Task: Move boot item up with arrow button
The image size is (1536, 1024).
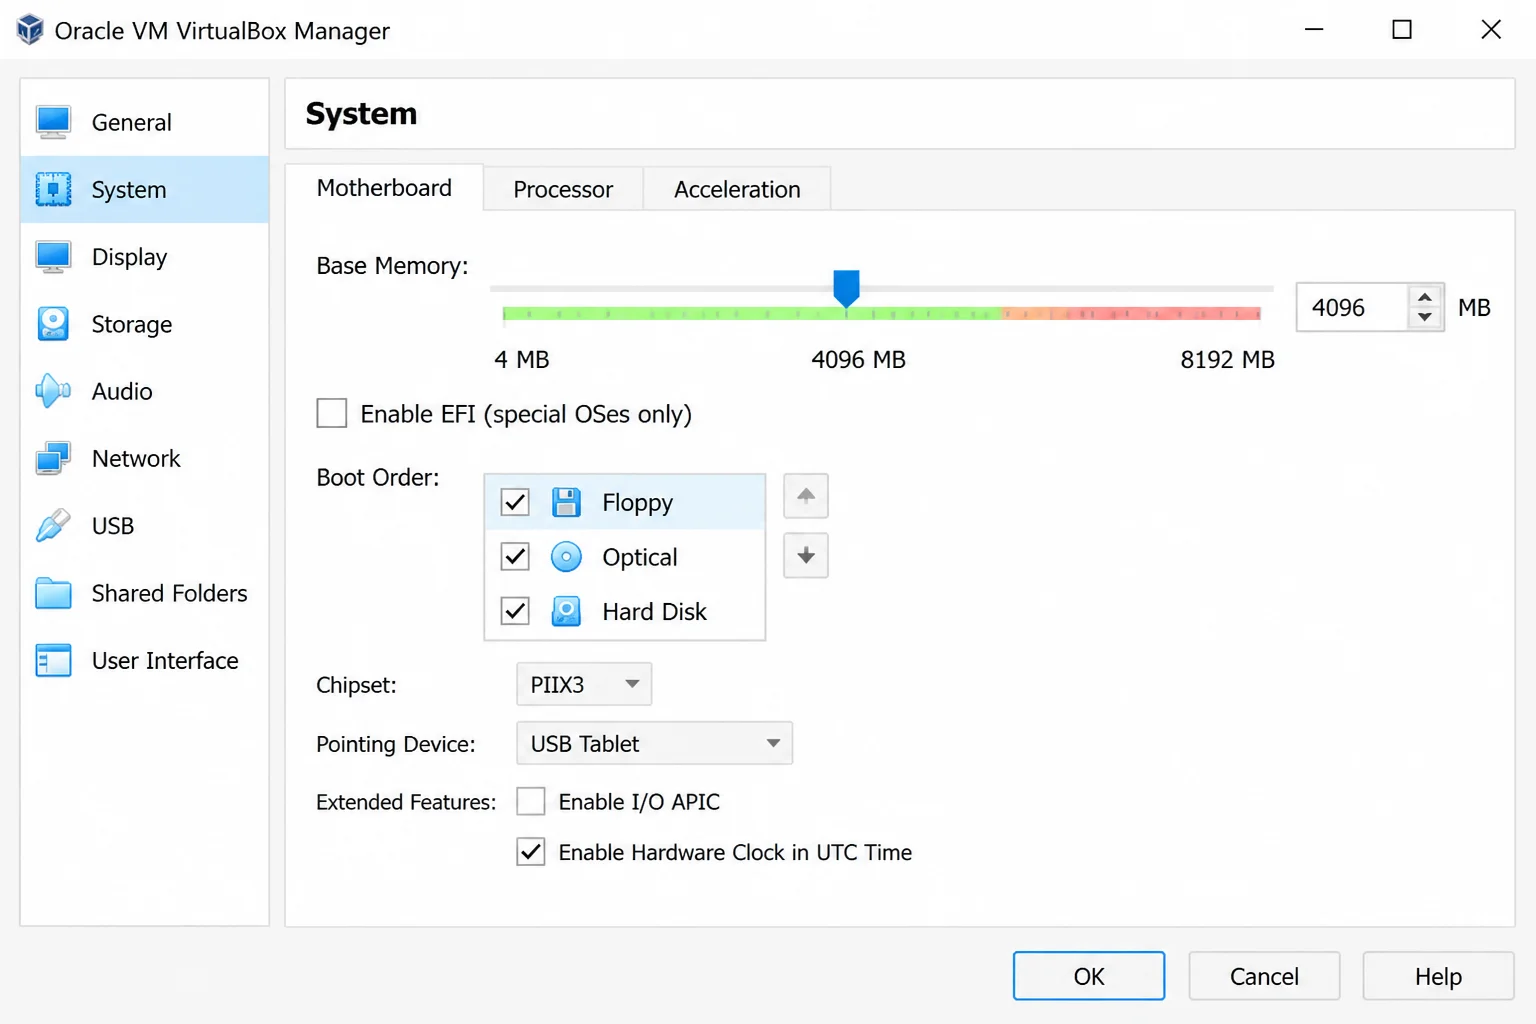Action: click(x=806, y=496)
